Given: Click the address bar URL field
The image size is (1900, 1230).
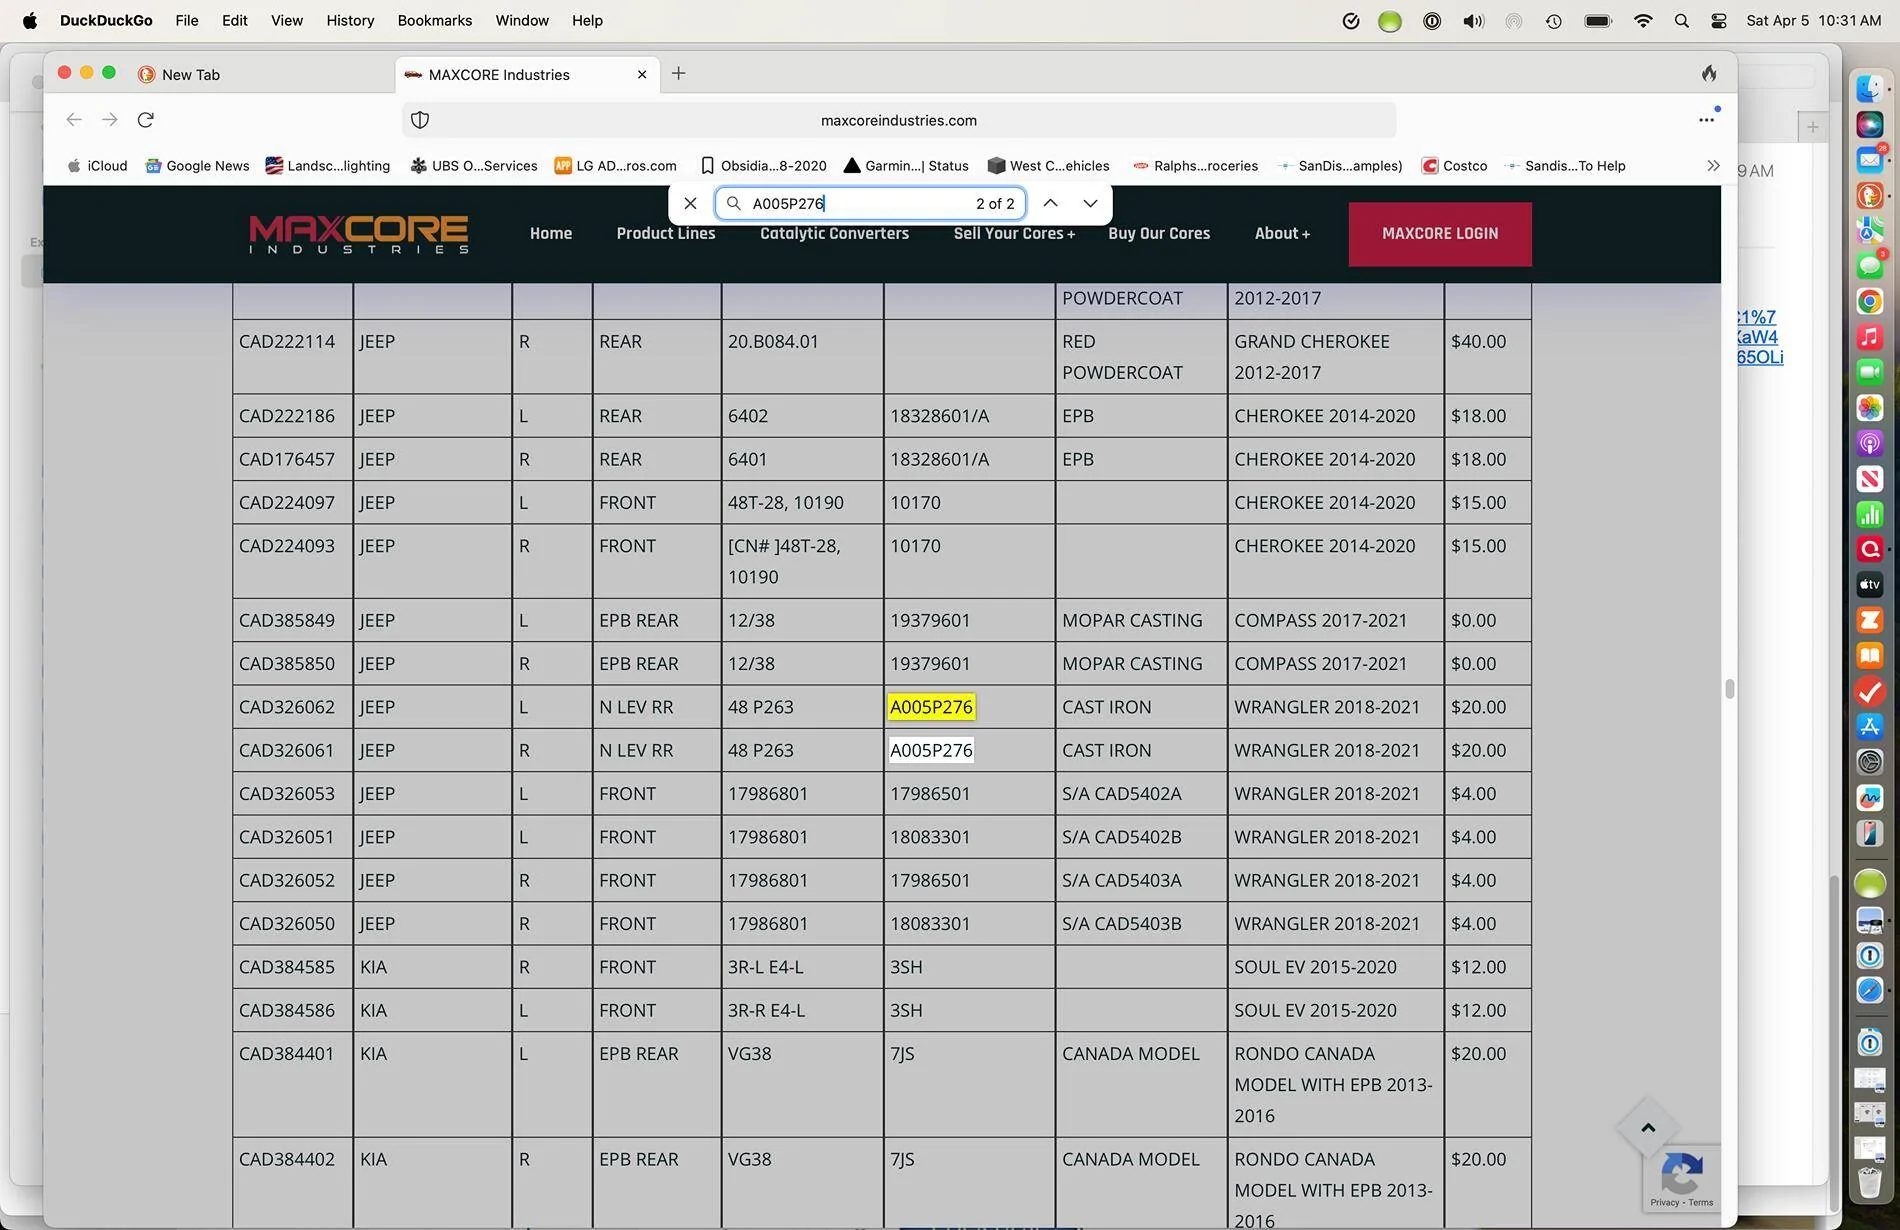Looking at the screenshot, I should 899,120.
